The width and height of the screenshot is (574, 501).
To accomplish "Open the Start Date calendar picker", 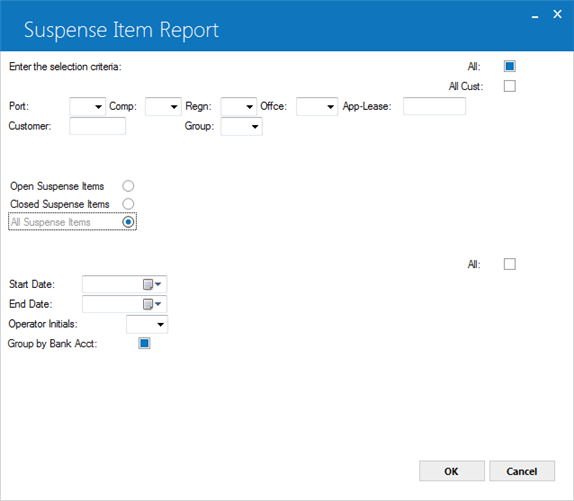I will [152, 284].
